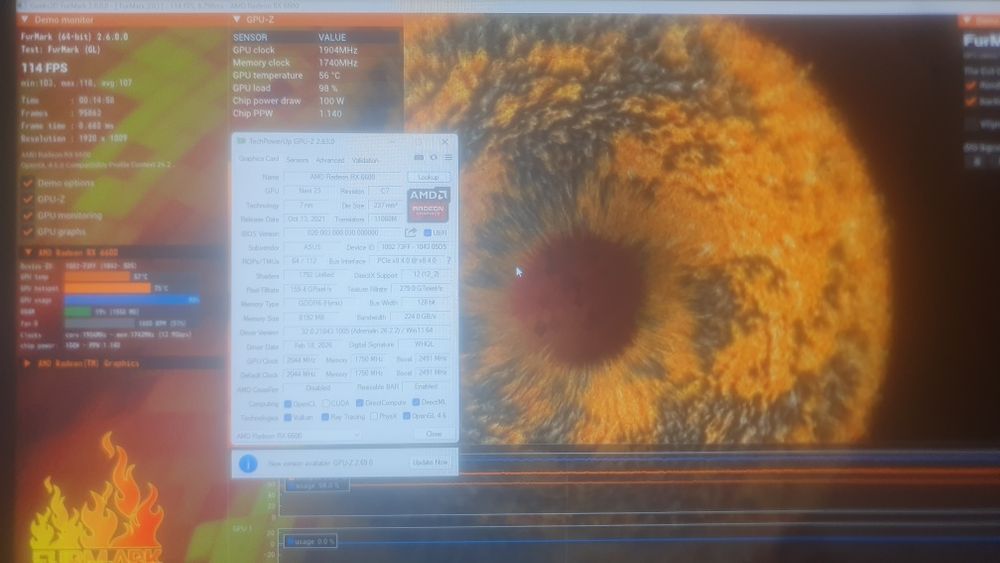The image size is (1000, 563).
Task: Click the gray fan speed bar
Action: (99, 323)
